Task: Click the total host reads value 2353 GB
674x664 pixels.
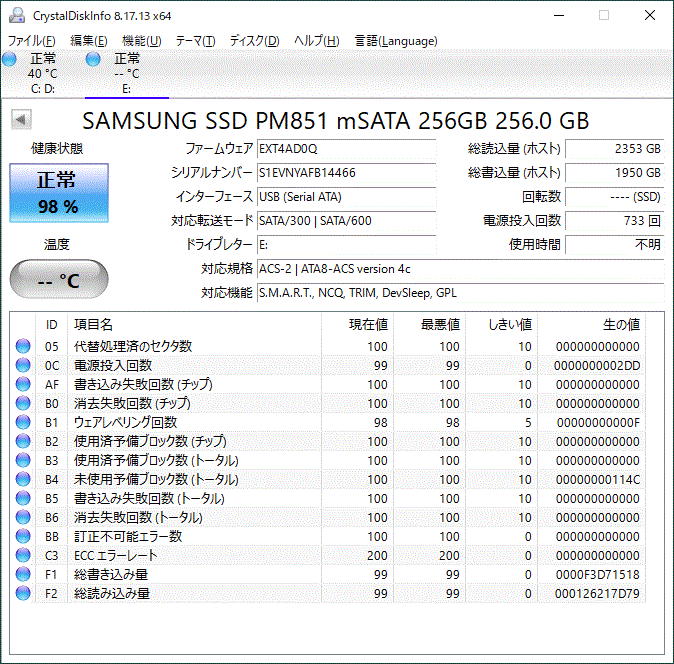Action: coord(615,149)
